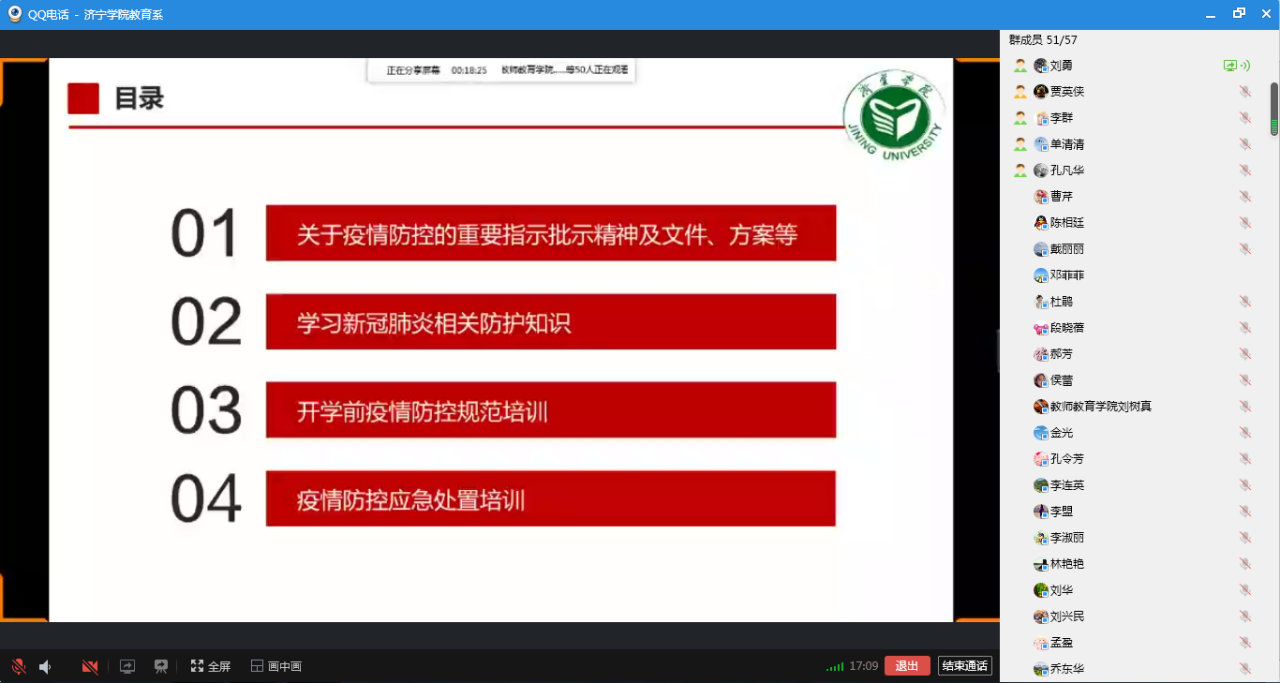This screenshot has height=683, width=1280.
Task: Click 刘勇's screen sharing indicator icon
Action: (x=1230, y=66)
